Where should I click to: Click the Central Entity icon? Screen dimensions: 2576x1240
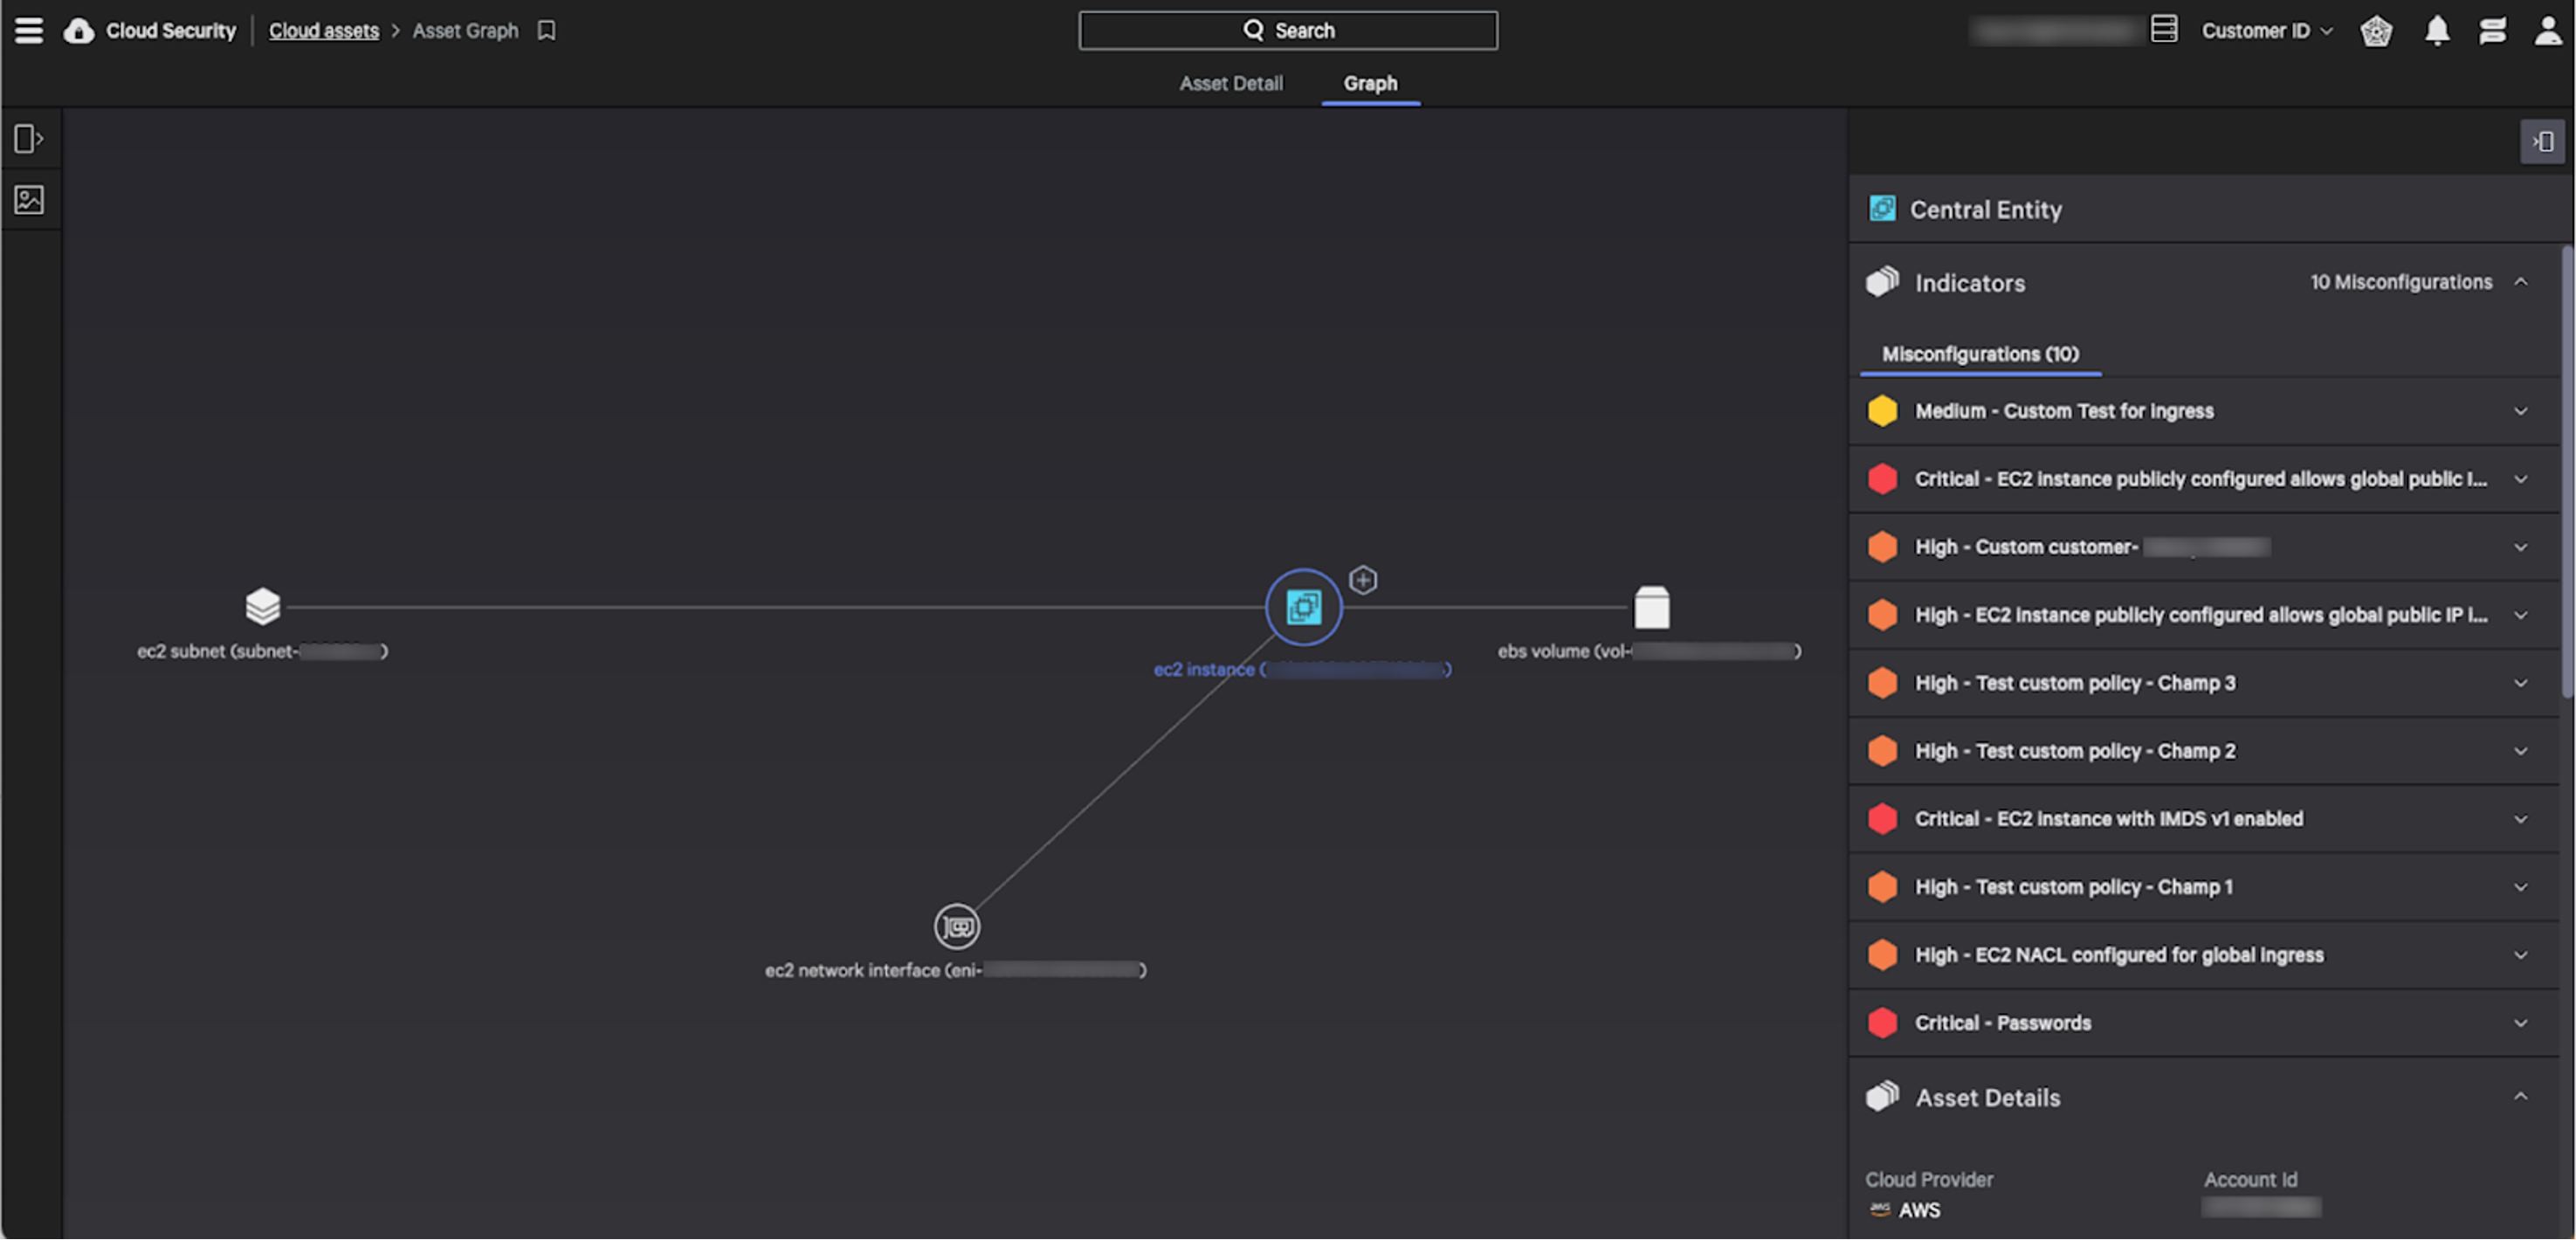[1882, 208]
